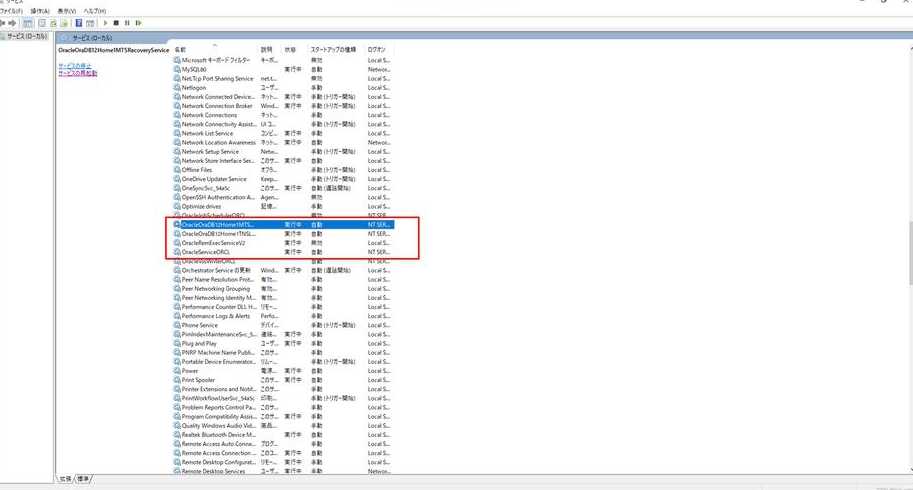Select the Quality Windows Audio Vid... service
913x490 pixels.
pyautogui.click(x=284, y=425)
